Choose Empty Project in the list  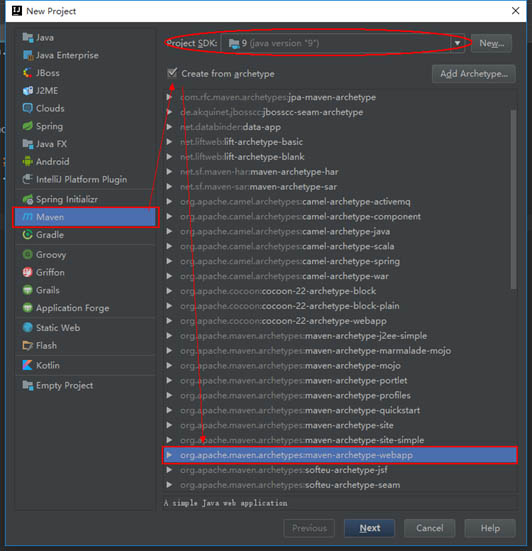click(58, 385)
